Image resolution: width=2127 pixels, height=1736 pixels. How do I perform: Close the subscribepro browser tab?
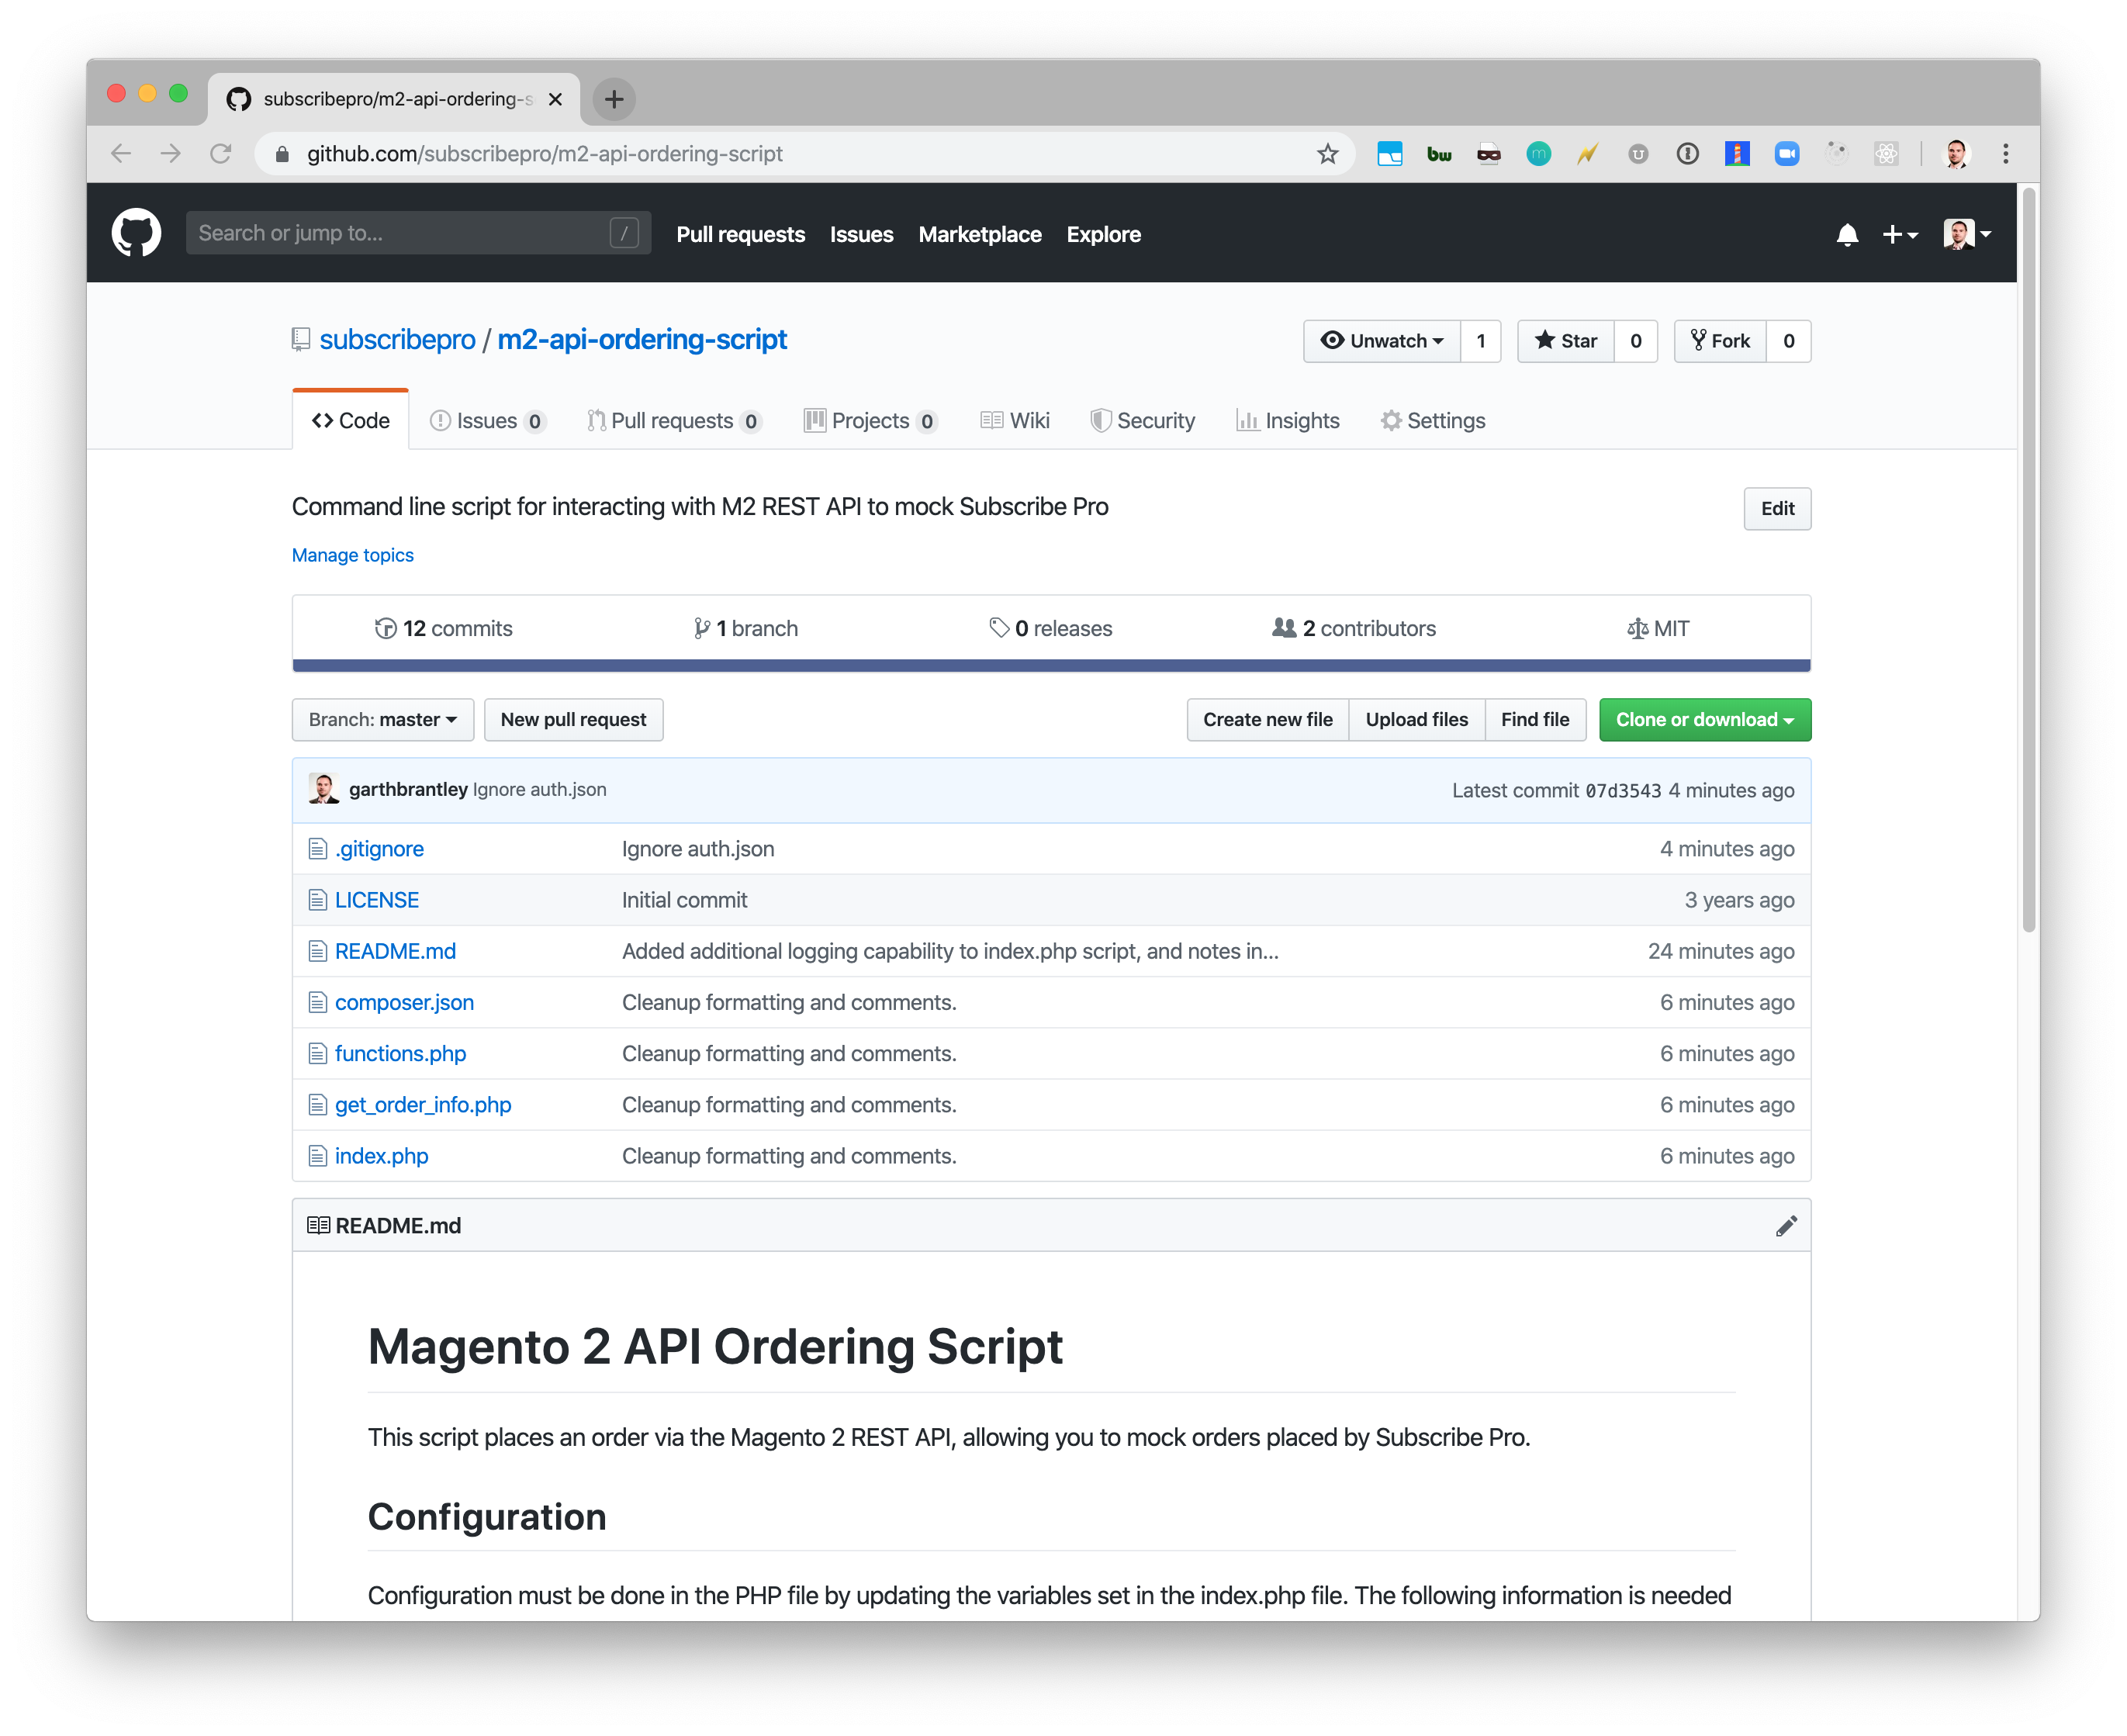pyautogui.click(x=555, y=99)
